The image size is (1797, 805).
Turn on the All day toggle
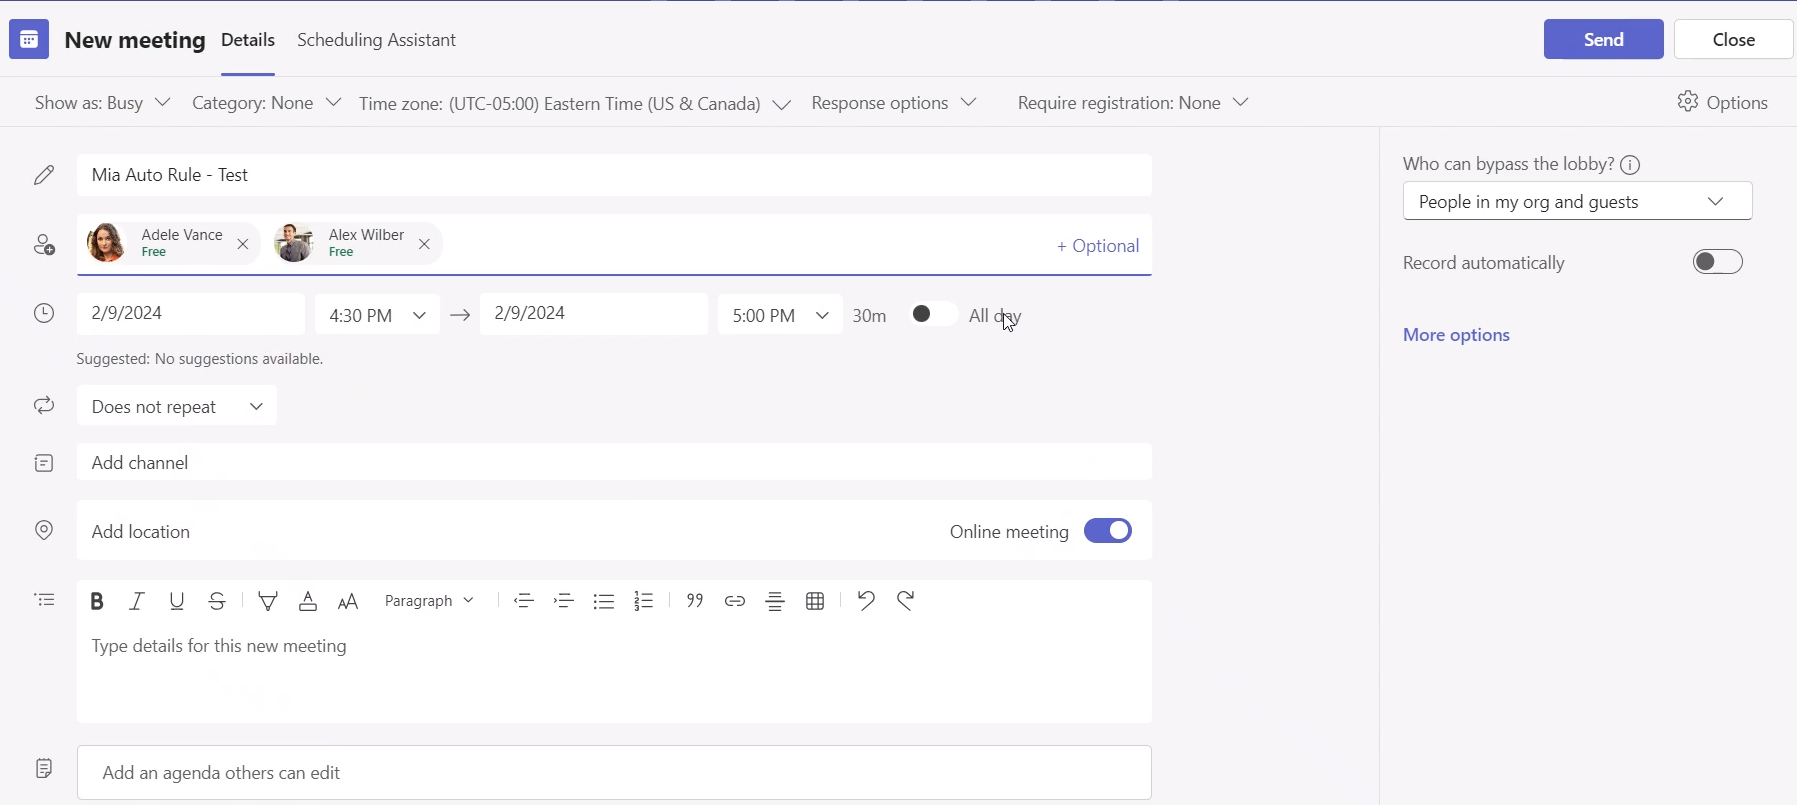click(932, 315)
